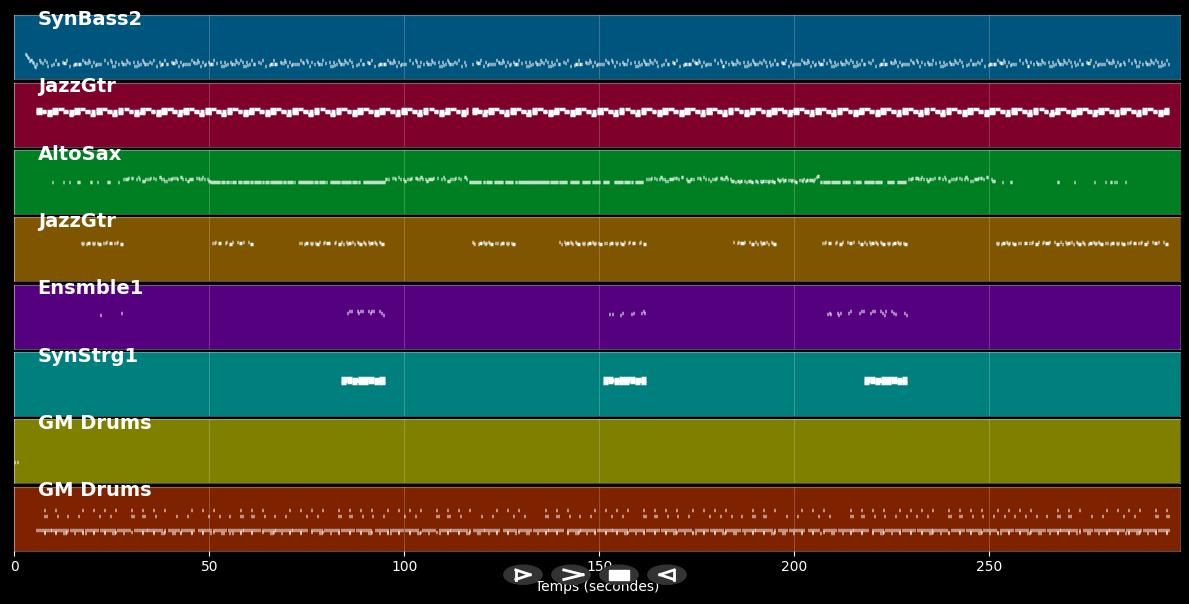Click the rewind arrow button

point(666,574)
